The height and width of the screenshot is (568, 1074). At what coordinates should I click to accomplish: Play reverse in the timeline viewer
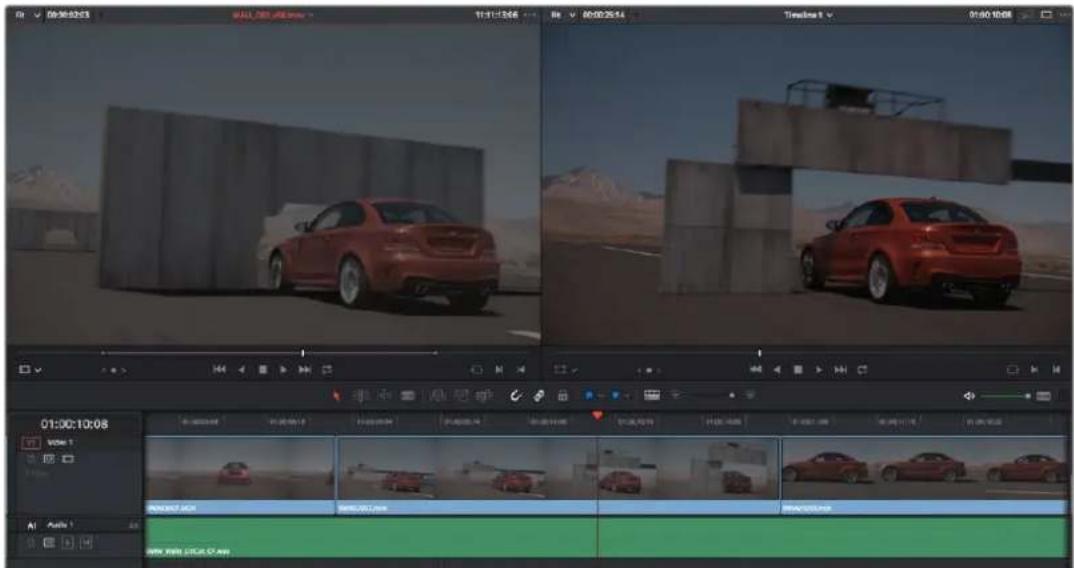pos(777,369)
